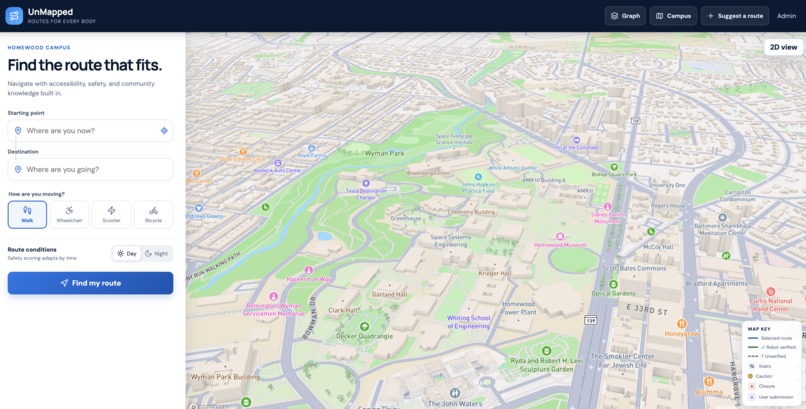Click the starting point pin icon
The width and height of the screenshot is (806, 409).
click(18, 131)
